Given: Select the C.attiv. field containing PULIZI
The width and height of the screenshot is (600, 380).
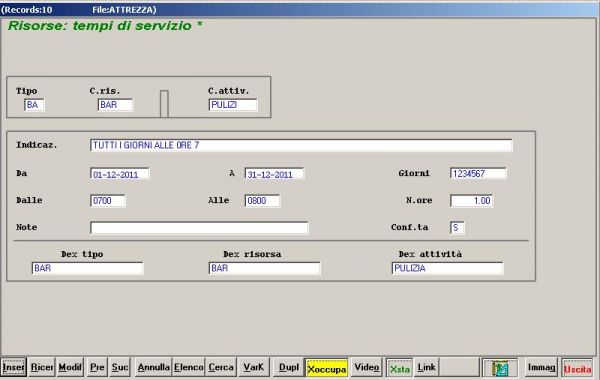Looking at the screenshot, I should [233, 105].
